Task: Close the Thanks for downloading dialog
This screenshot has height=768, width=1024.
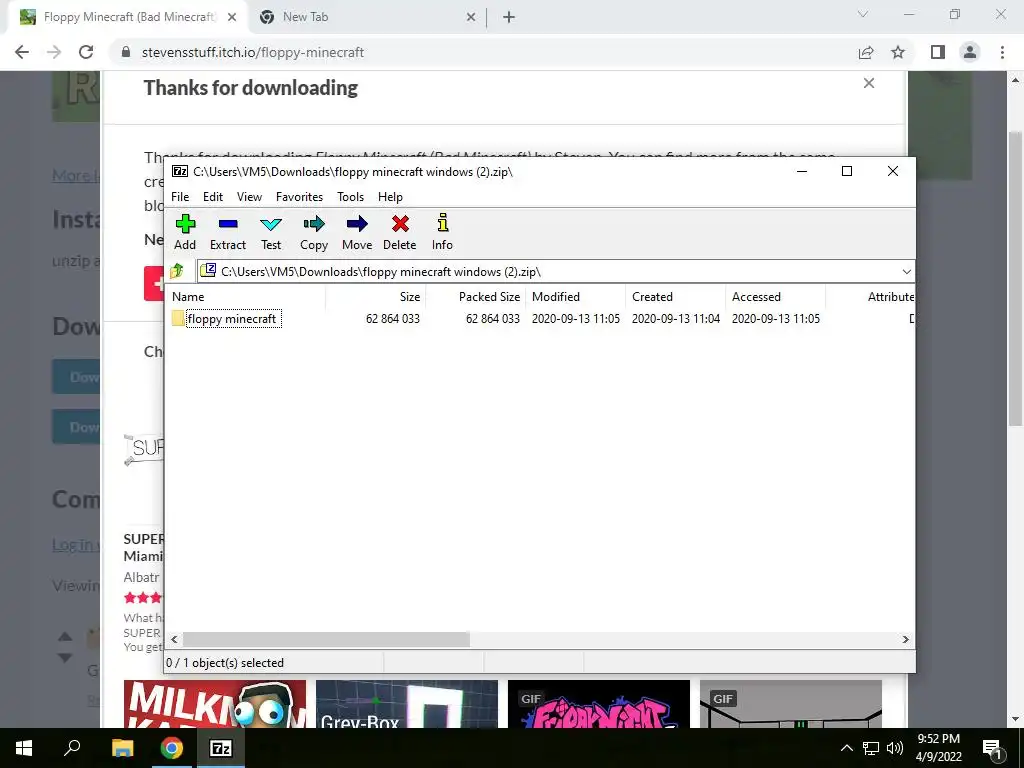Action: (x=869, y=83)
